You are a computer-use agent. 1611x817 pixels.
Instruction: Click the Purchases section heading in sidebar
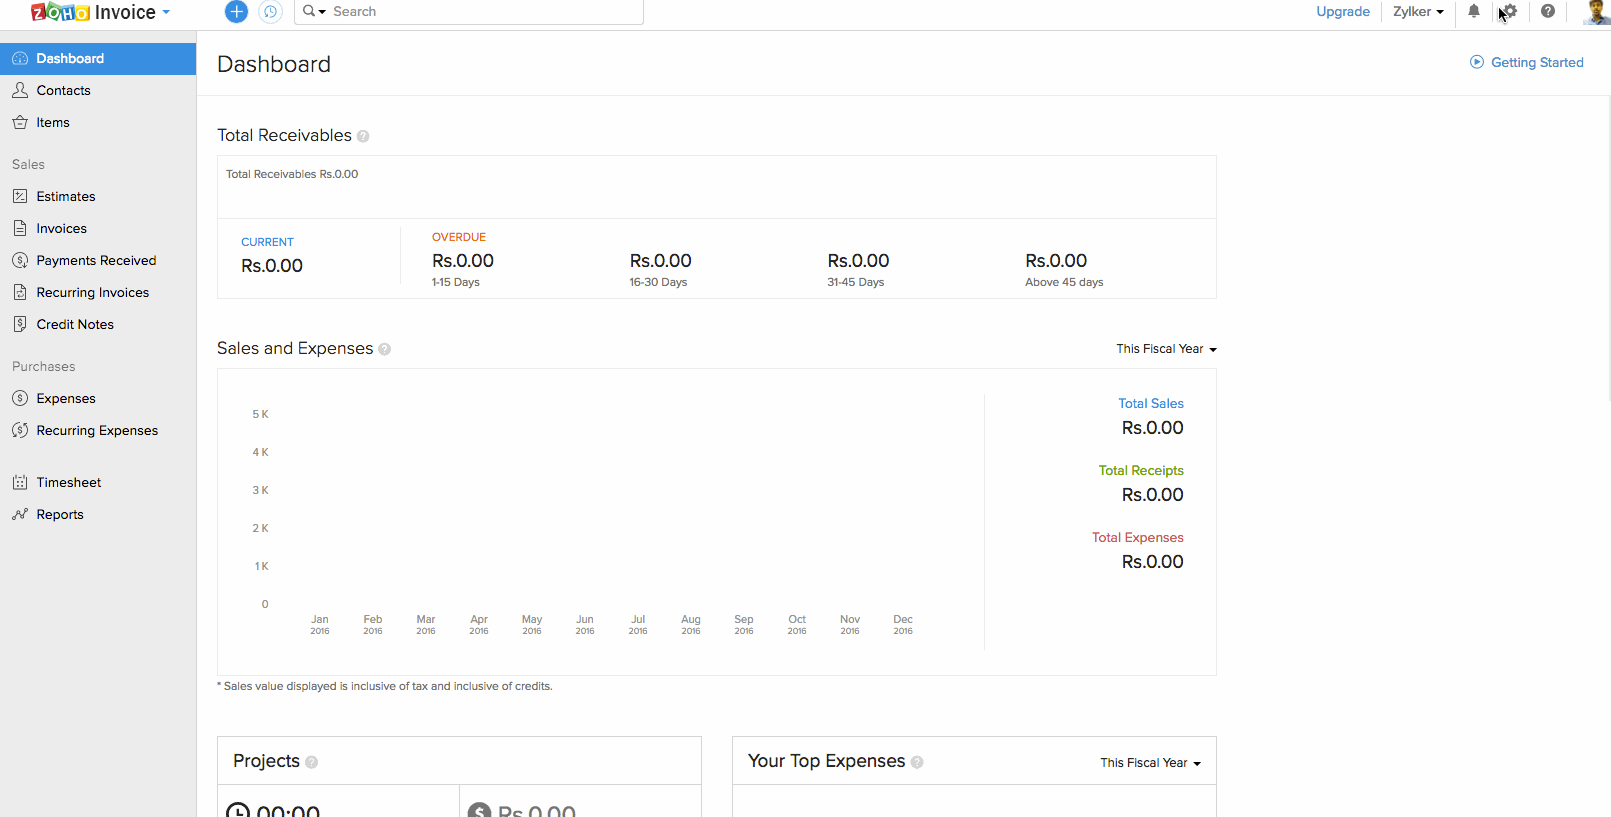coord(44,366)
